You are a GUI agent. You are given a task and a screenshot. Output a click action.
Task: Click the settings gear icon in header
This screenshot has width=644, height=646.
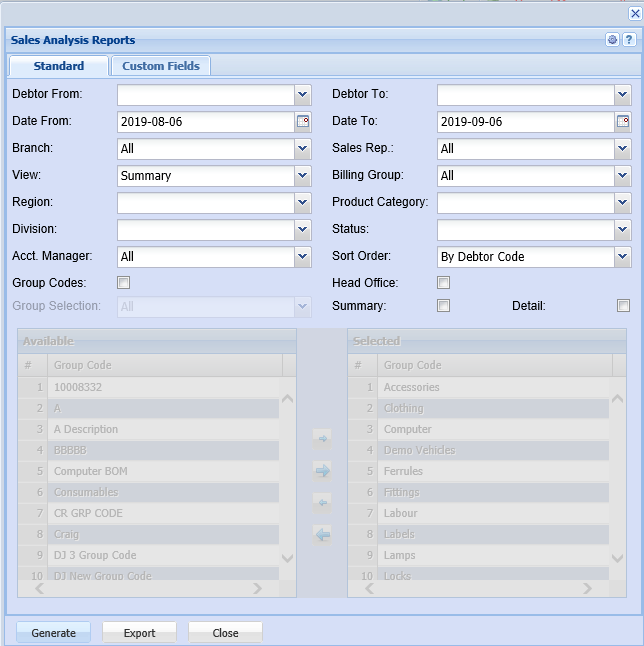612,40
